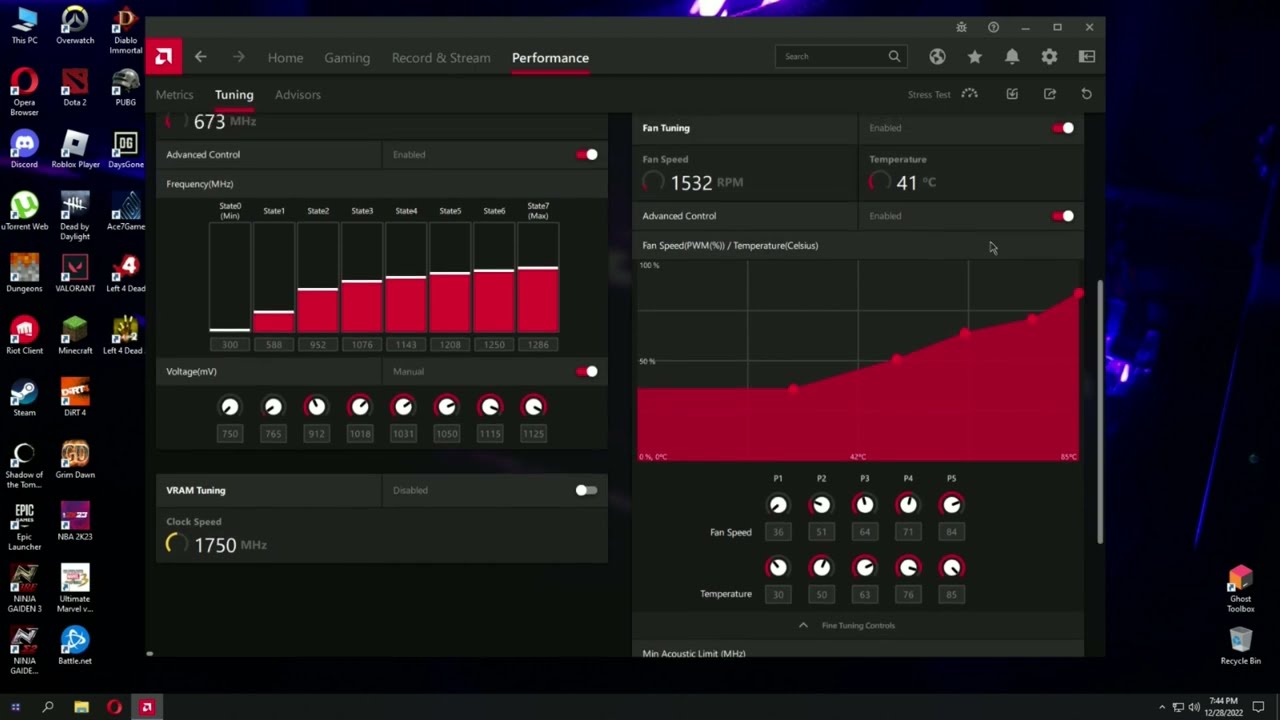Screen dimensions: 1280x720
Task: Click State3 frequency value 1076
Action: [x=362, y=344]
